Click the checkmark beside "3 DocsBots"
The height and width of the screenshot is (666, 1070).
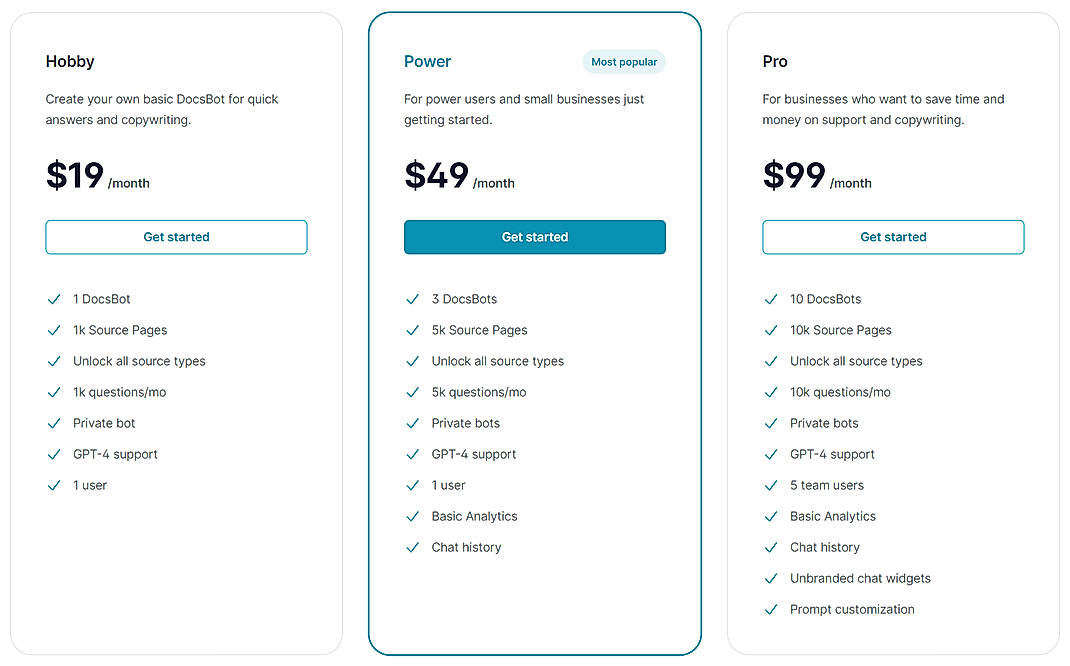pos(412,298)
